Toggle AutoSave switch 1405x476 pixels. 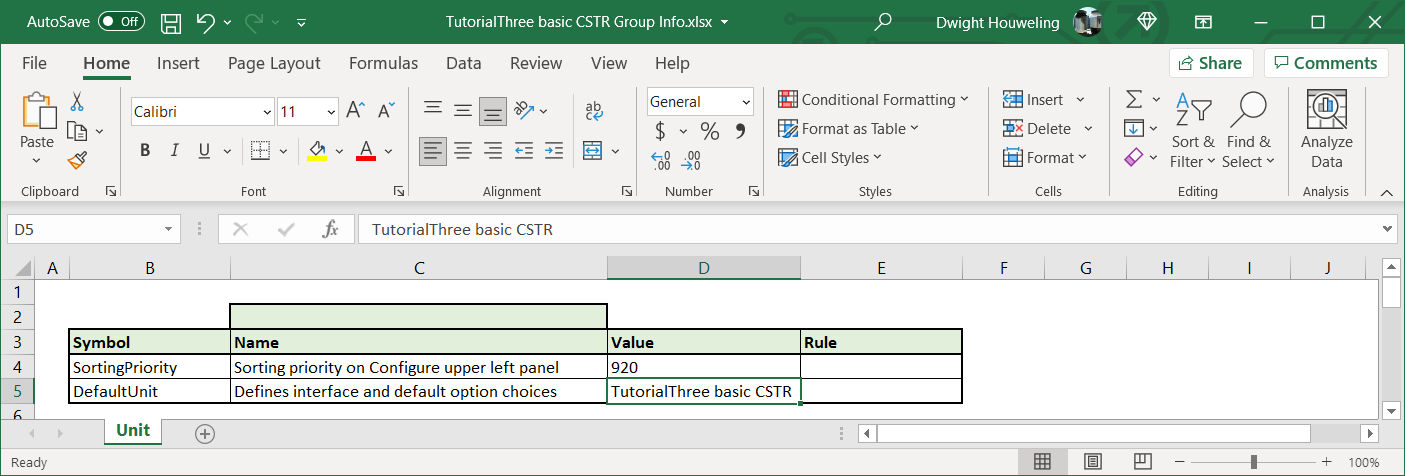[120, 22]
